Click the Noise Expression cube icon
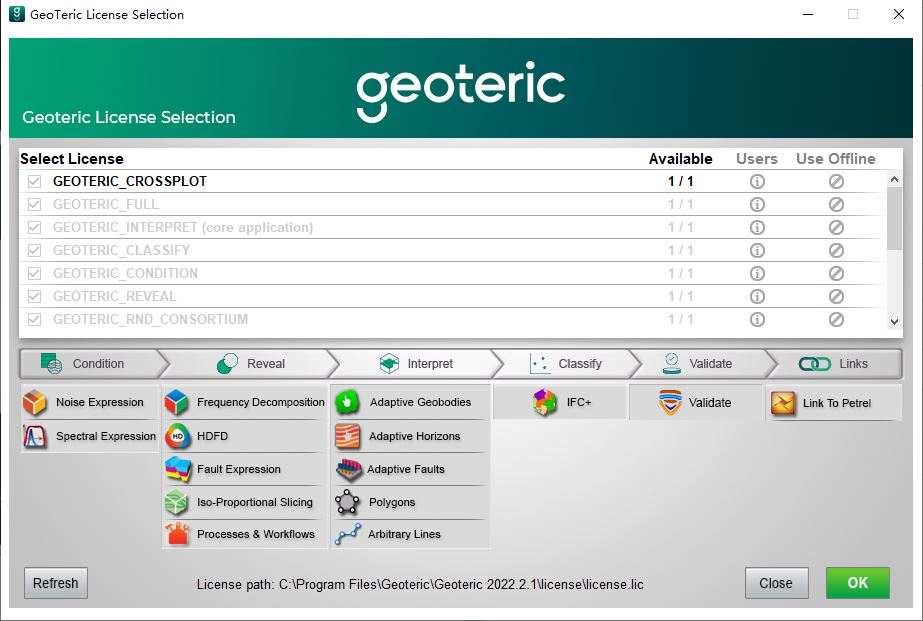923x621 pixels. [x=35, y=403]
